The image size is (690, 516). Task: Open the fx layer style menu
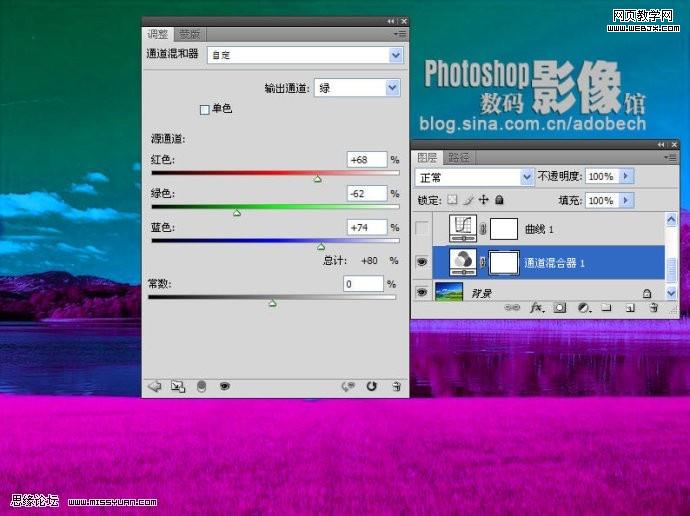(x=537, y=307)
